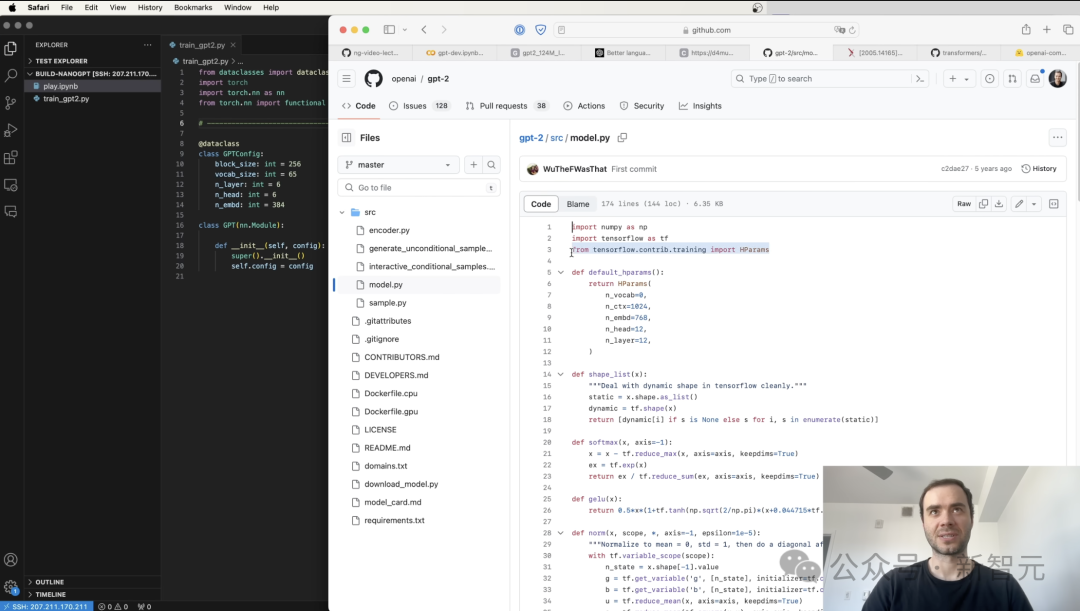
Task: Download raw file icon
Action: 999,204
